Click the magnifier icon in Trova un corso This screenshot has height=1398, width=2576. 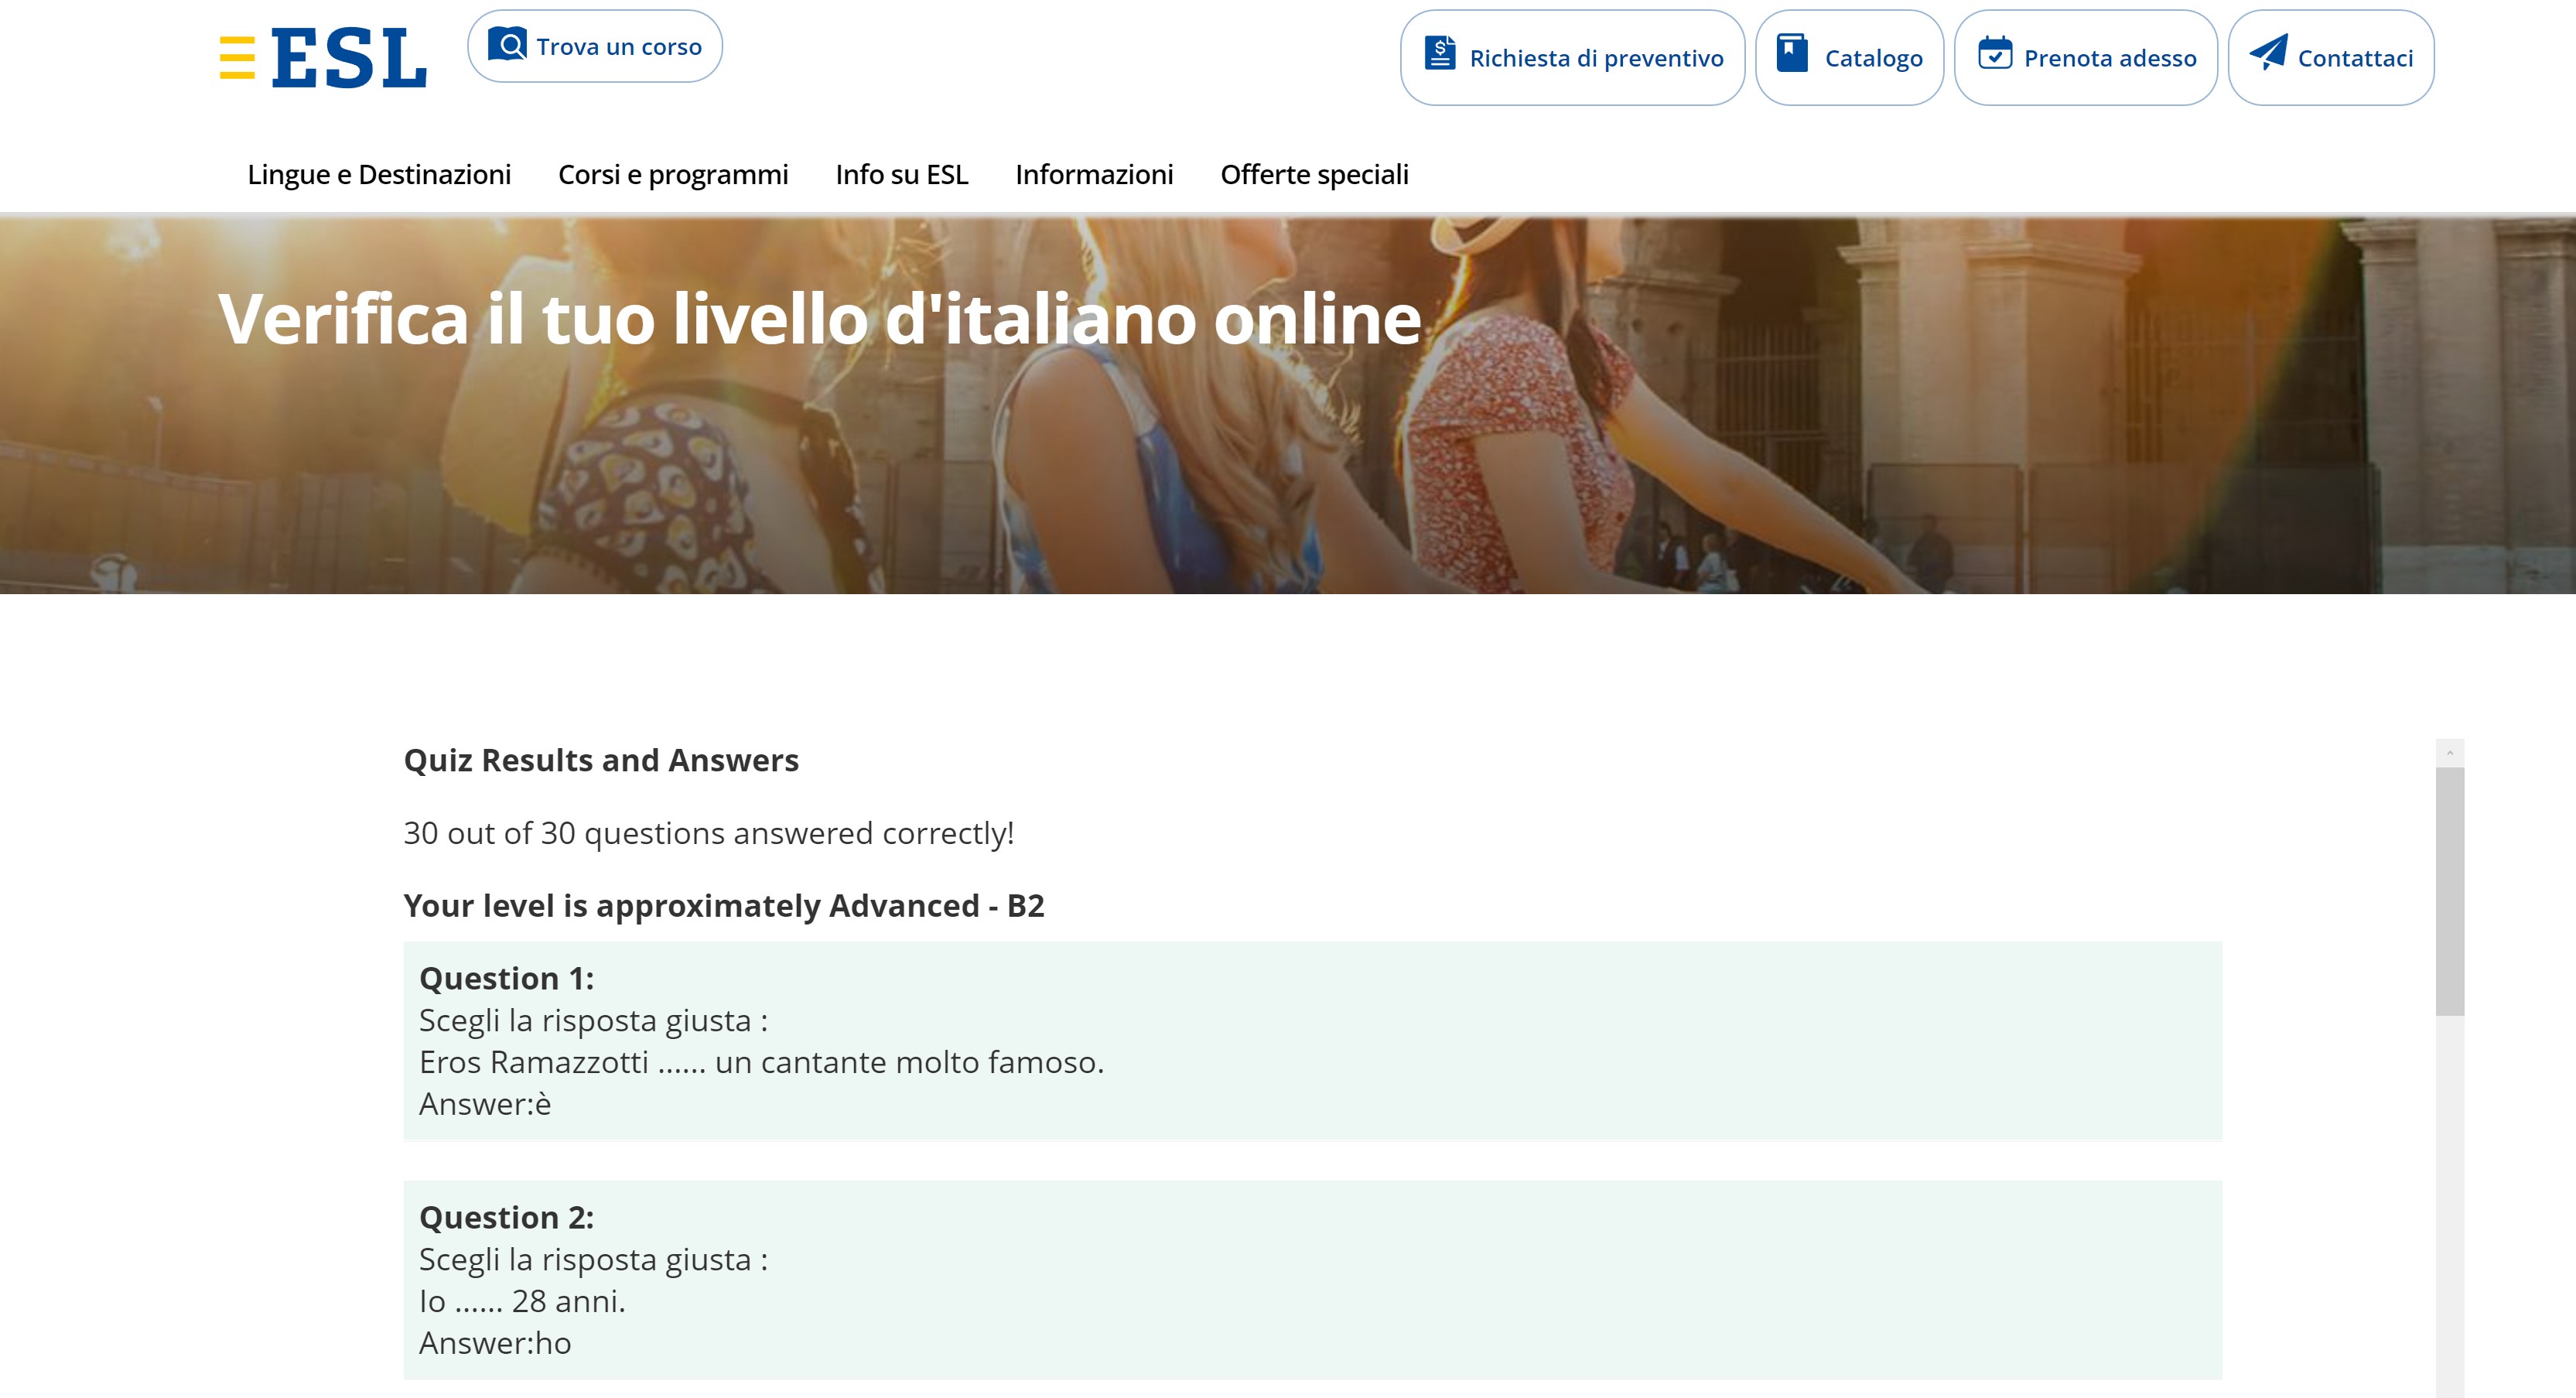click(x=507, y=45)
